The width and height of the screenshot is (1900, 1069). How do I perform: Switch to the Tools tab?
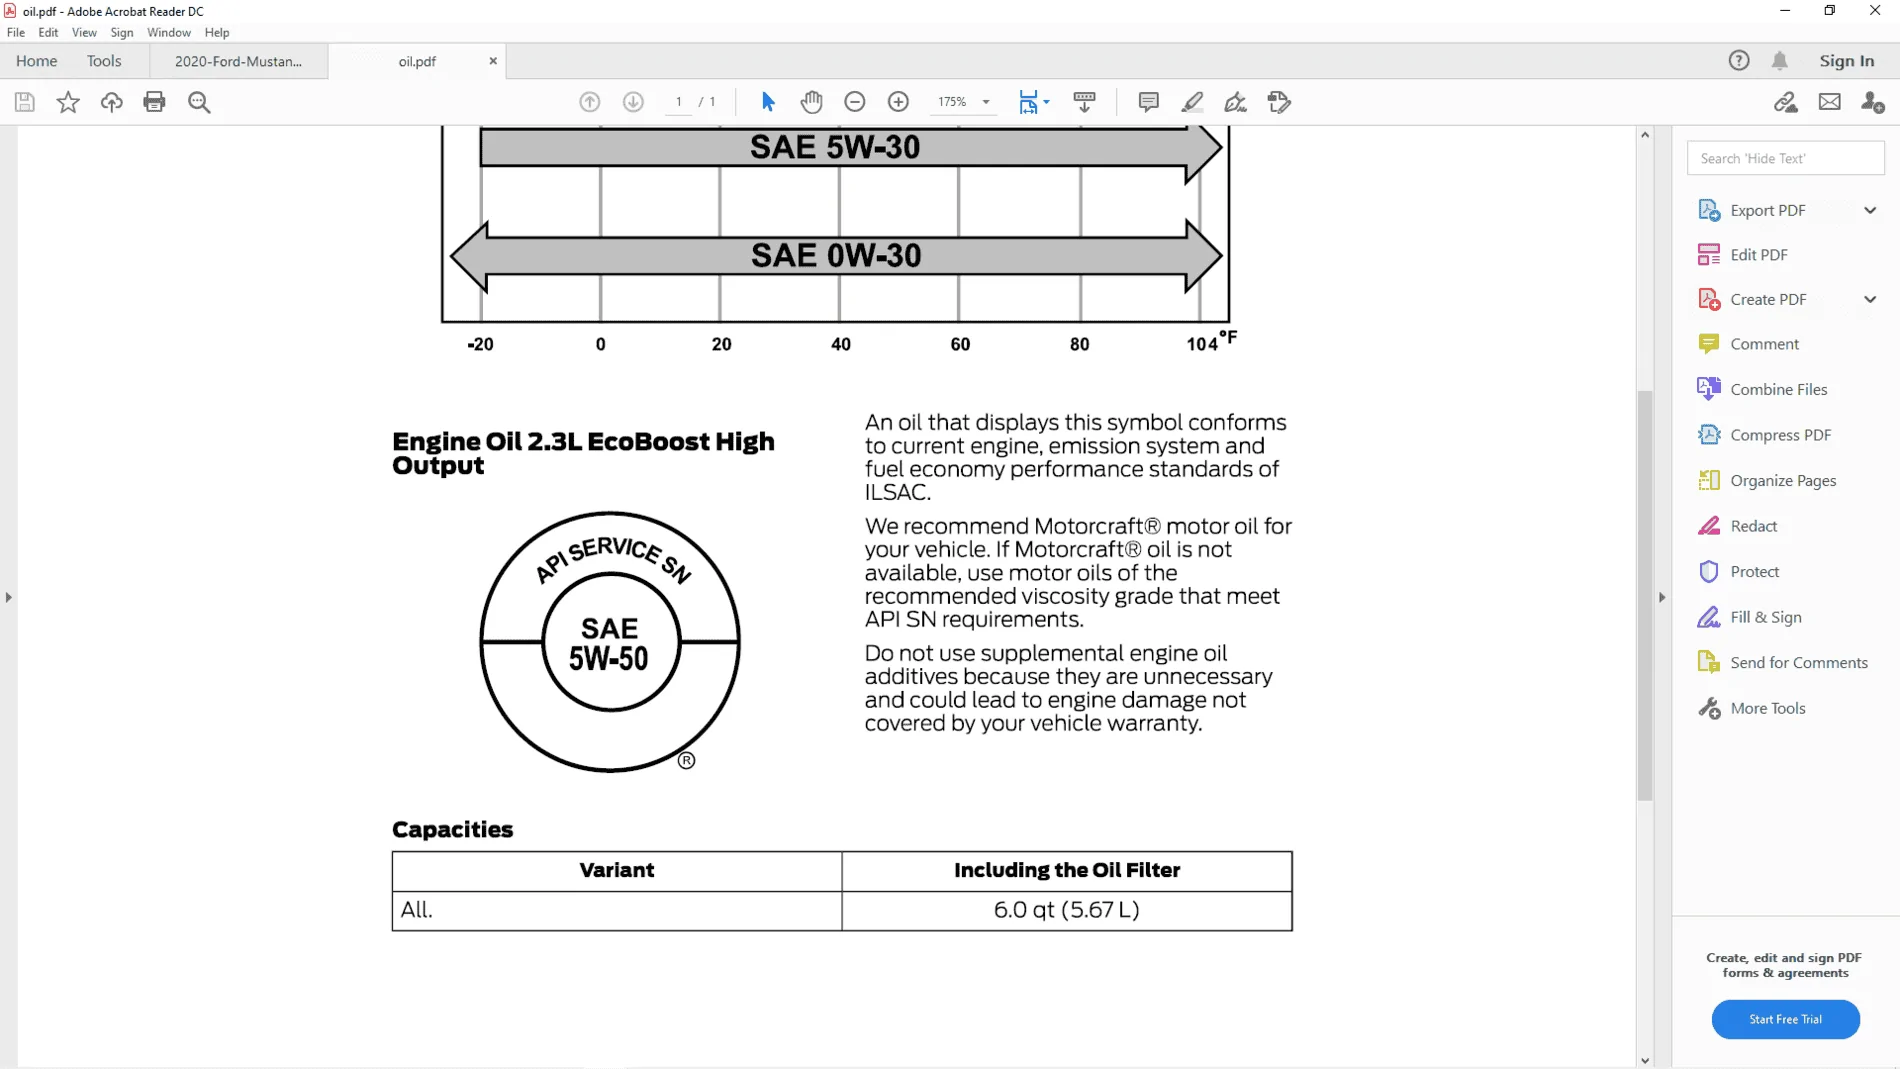pos(104,61)
